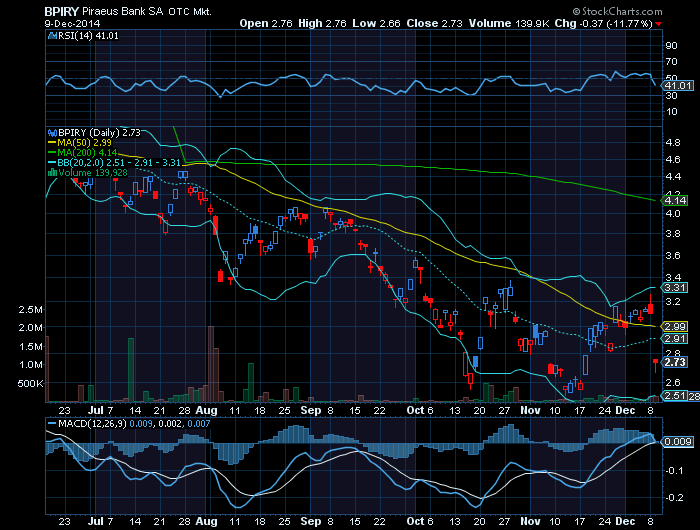Screen dimensions: 700x530
Task: Click the 3.2 price axis label
Action: [x=673, y=302]
